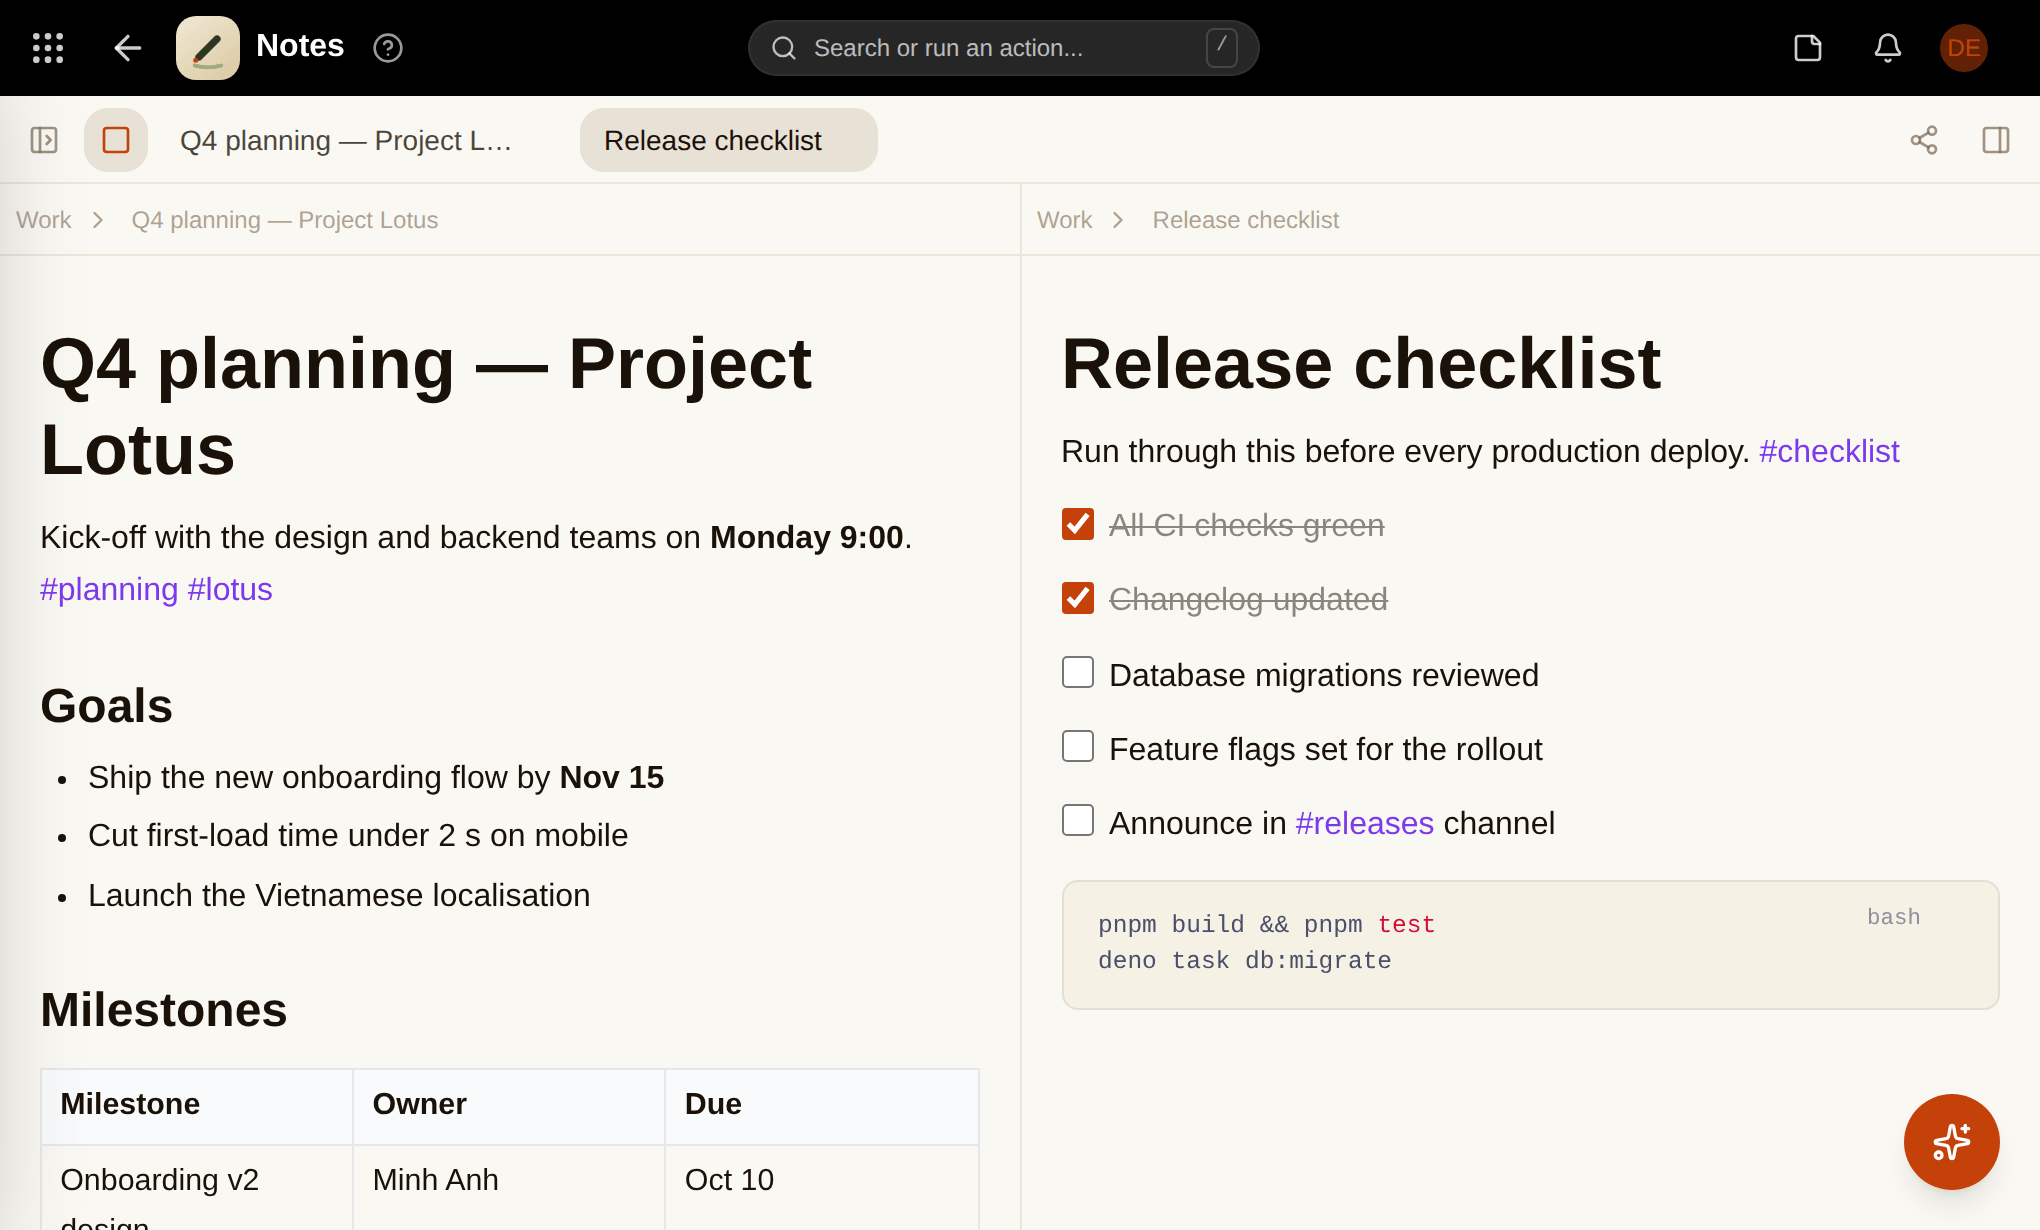The height and width of the screenshot is (1230, 2040).
Task: Click the slash shortcut key hint
Action: tap(1222, 47)
